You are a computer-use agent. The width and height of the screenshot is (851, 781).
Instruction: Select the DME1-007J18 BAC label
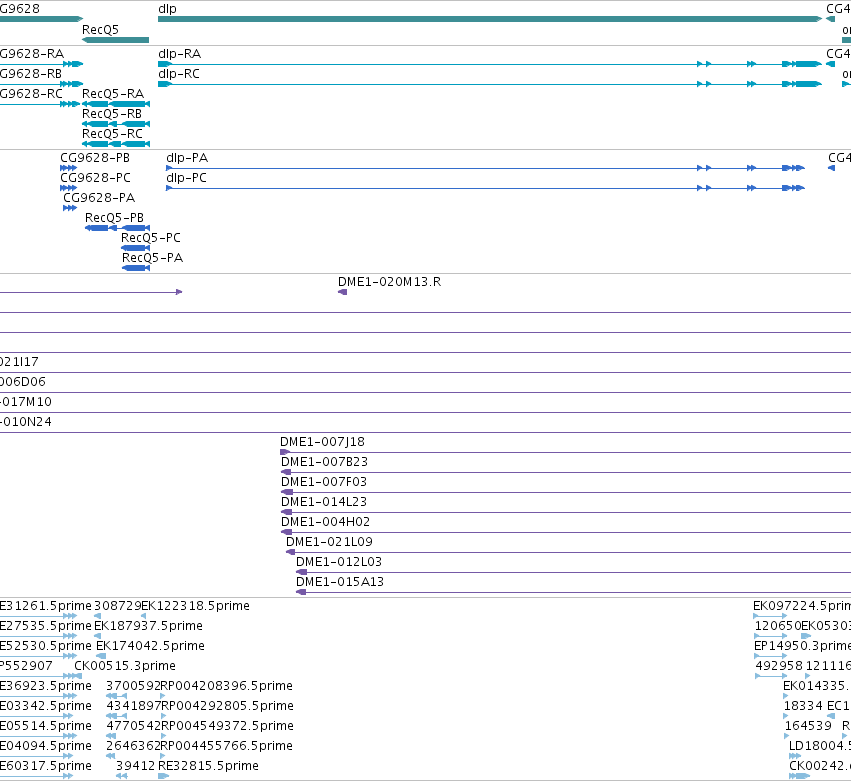pyautogui.click(x=322, y=442)
